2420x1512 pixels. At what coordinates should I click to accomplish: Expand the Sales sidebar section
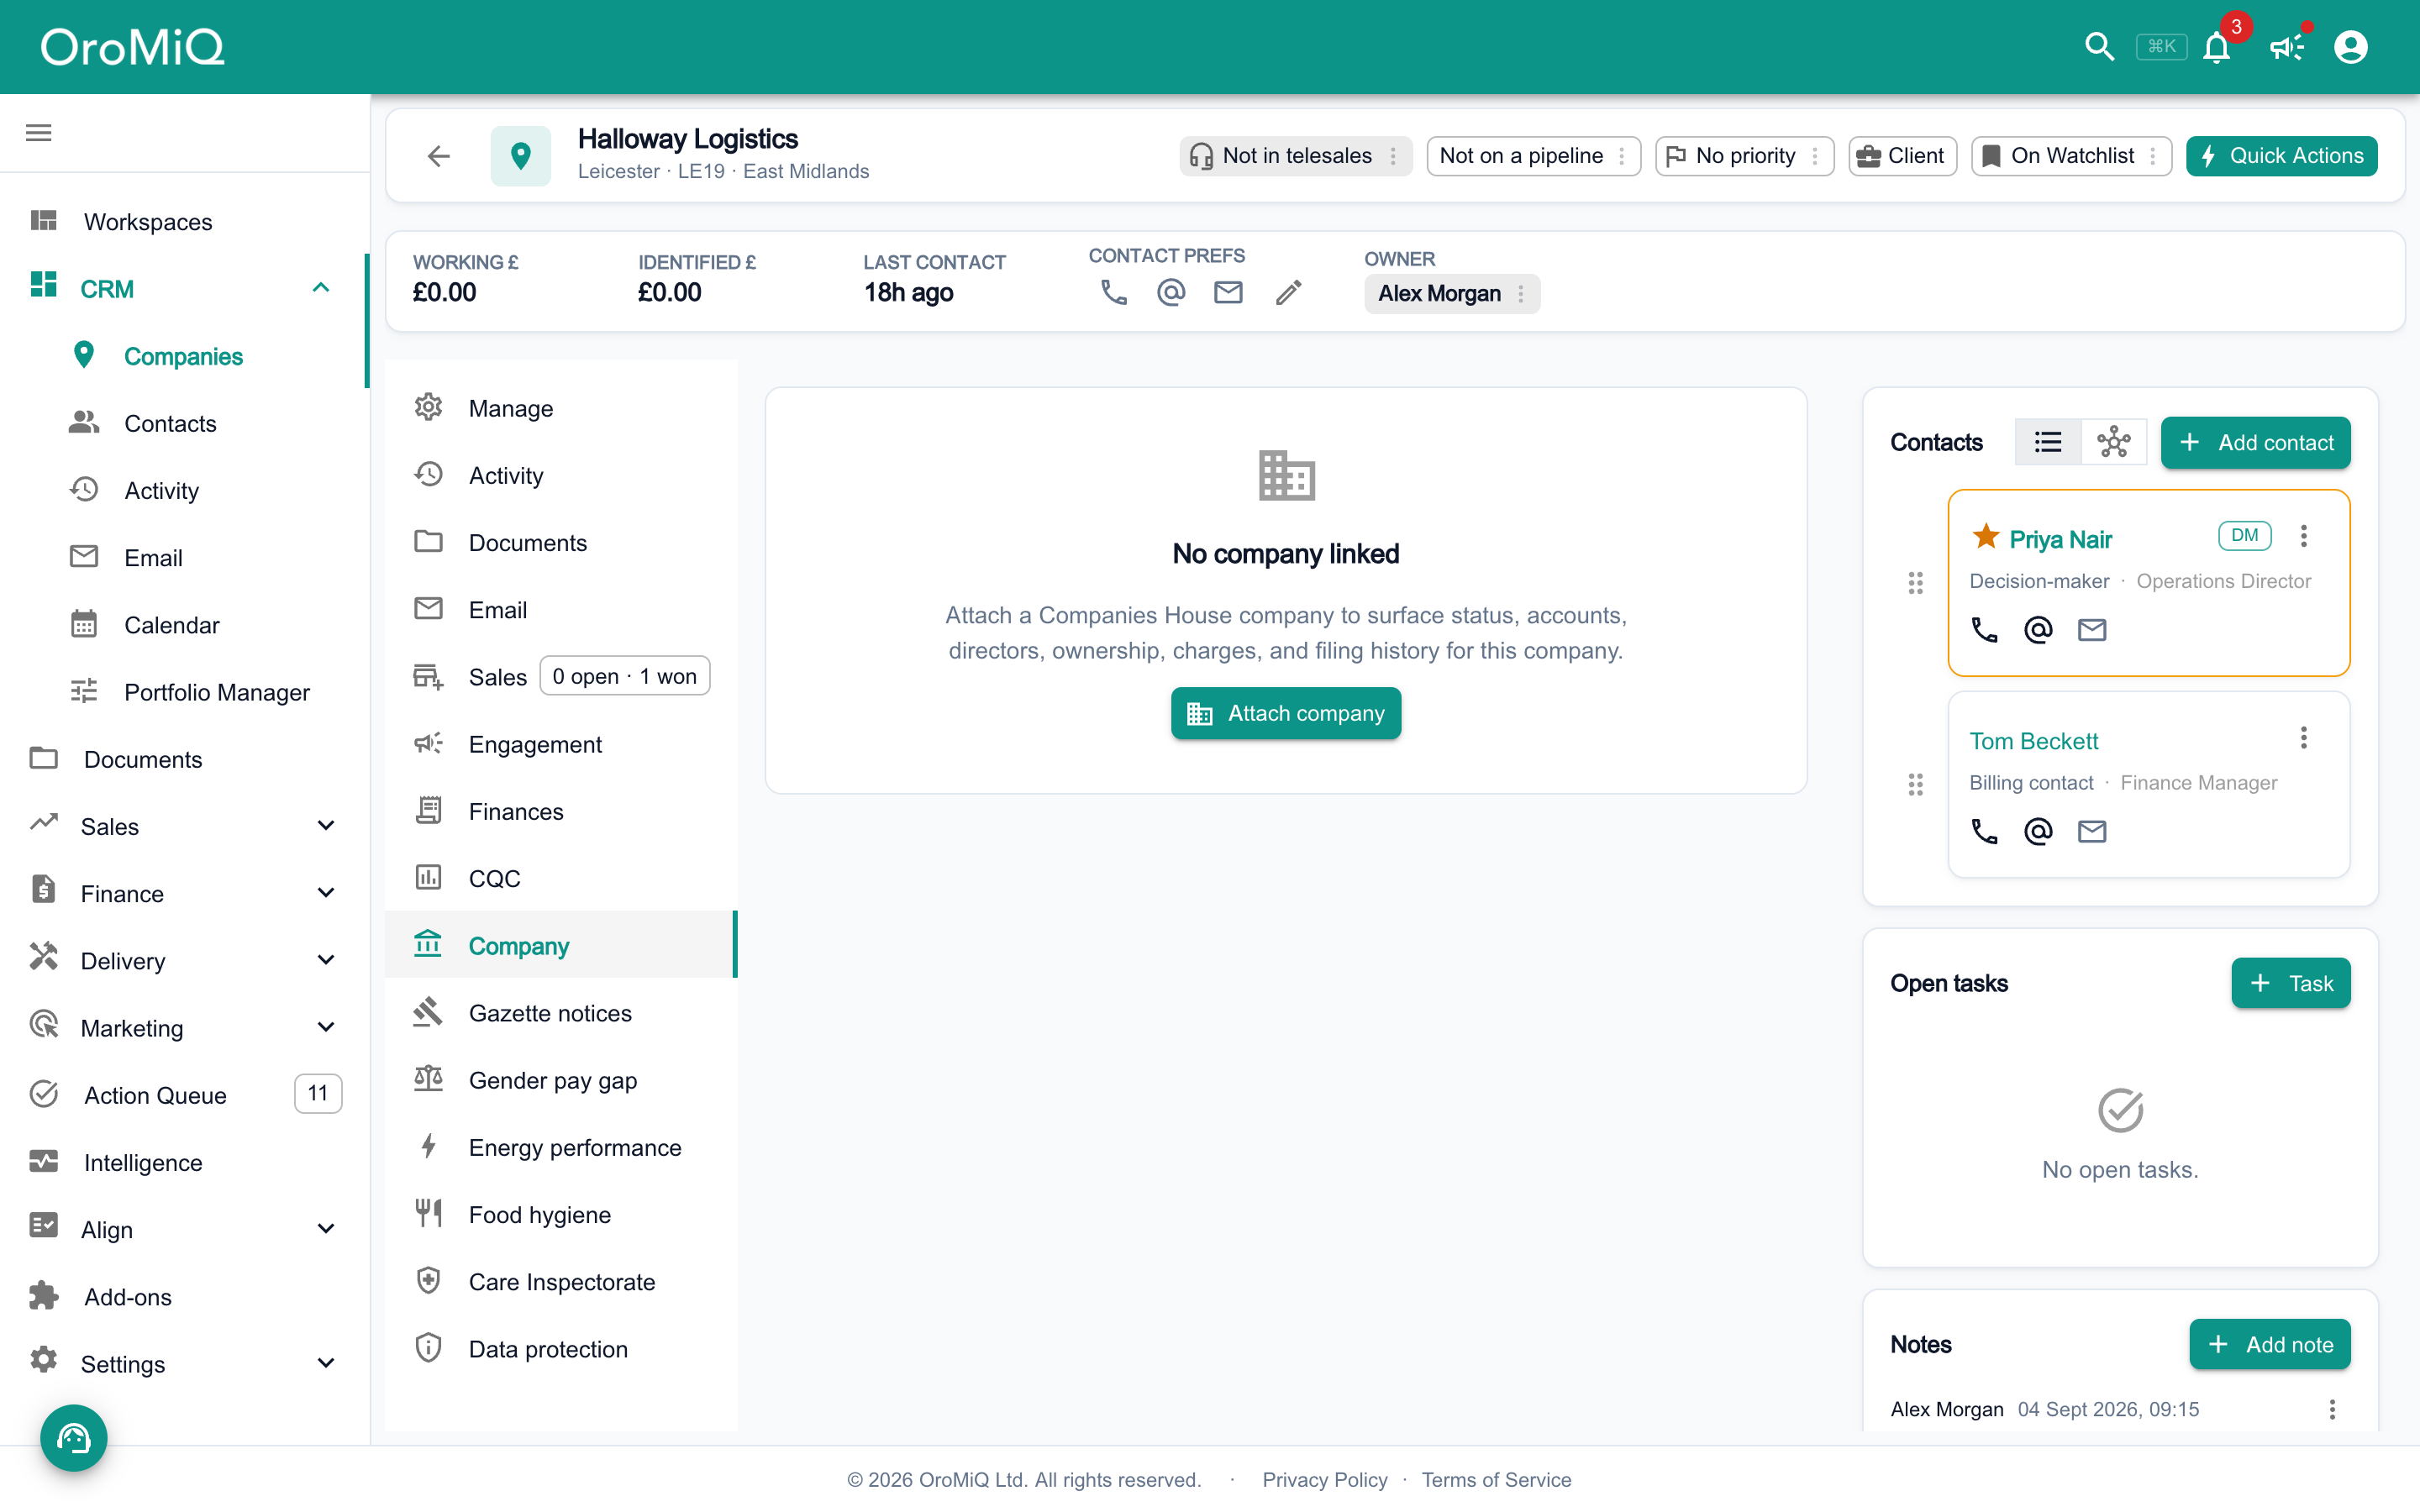coord(326,826)
